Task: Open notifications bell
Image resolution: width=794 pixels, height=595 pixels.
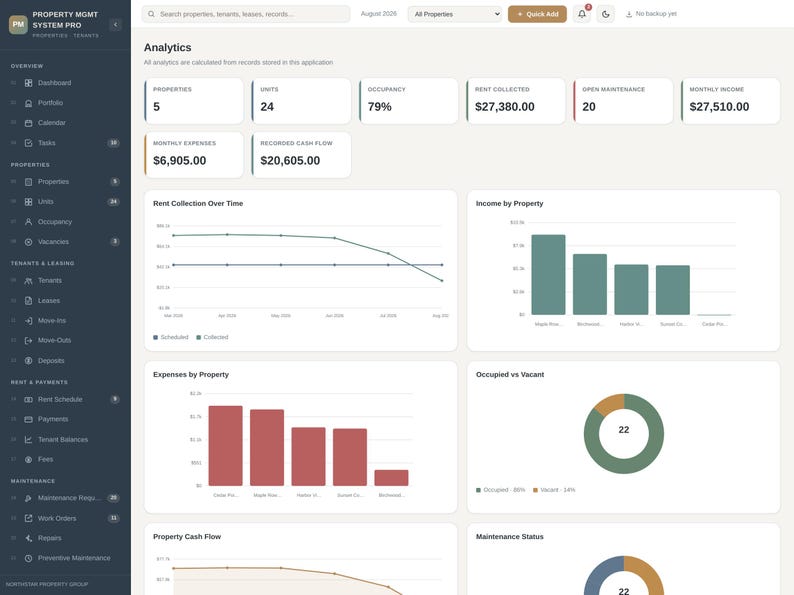Action: pyautogui.click(x=582, y=14)
